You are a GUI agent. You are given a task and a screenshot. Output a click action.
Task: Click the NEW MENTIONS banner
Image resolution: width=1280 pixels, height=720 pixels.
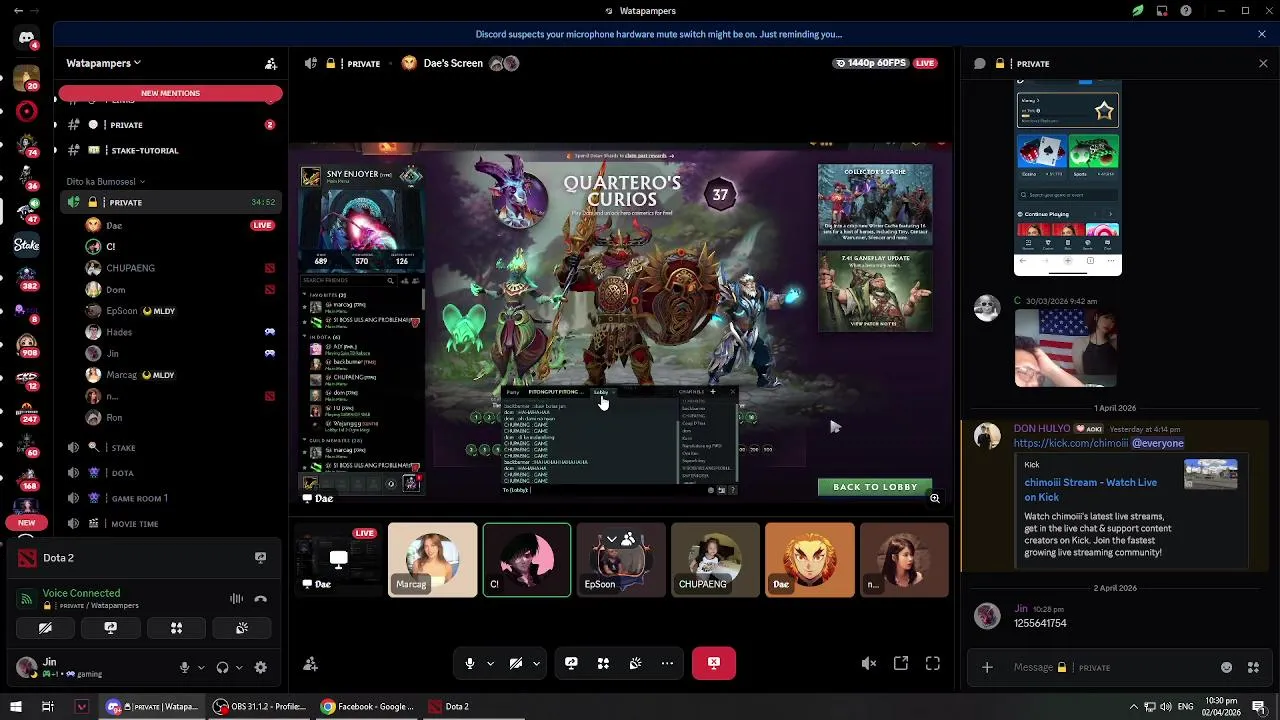click(x=170, y=93)
